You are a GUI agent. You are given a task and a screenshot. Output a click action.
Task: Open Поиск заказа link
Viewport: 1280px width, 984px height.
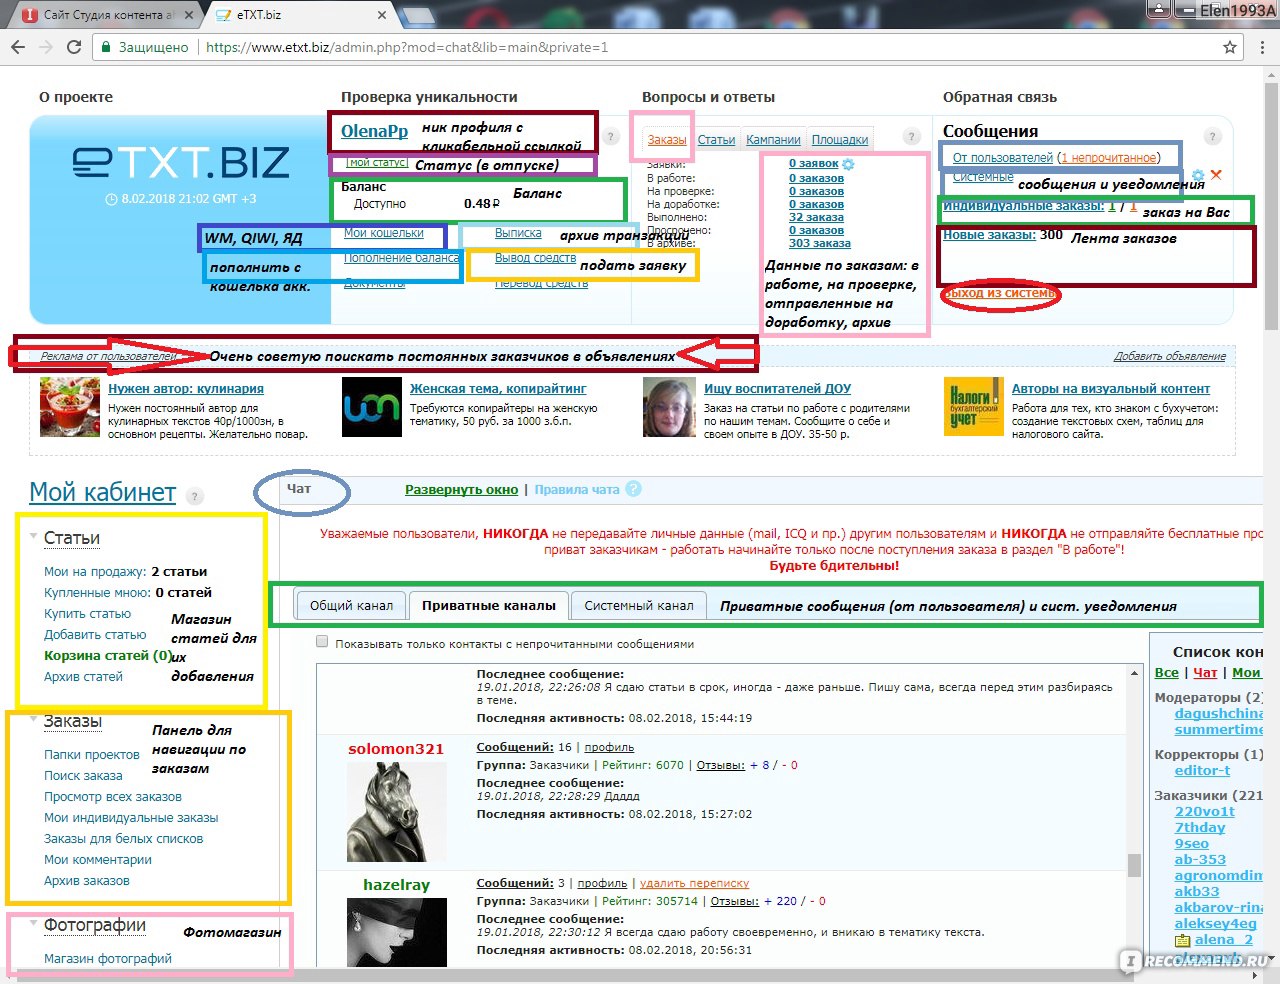tap(83, 775)
